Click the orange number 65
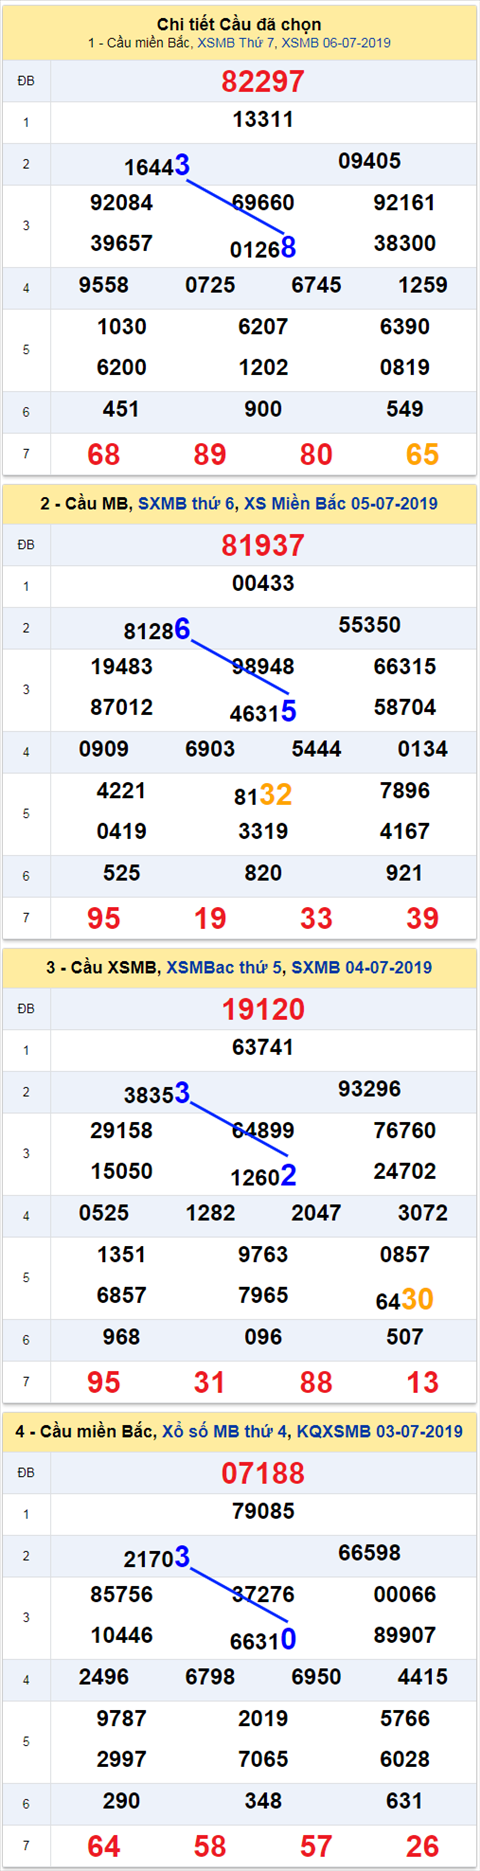The image size is (480, 1871). (x=423, y=455)
